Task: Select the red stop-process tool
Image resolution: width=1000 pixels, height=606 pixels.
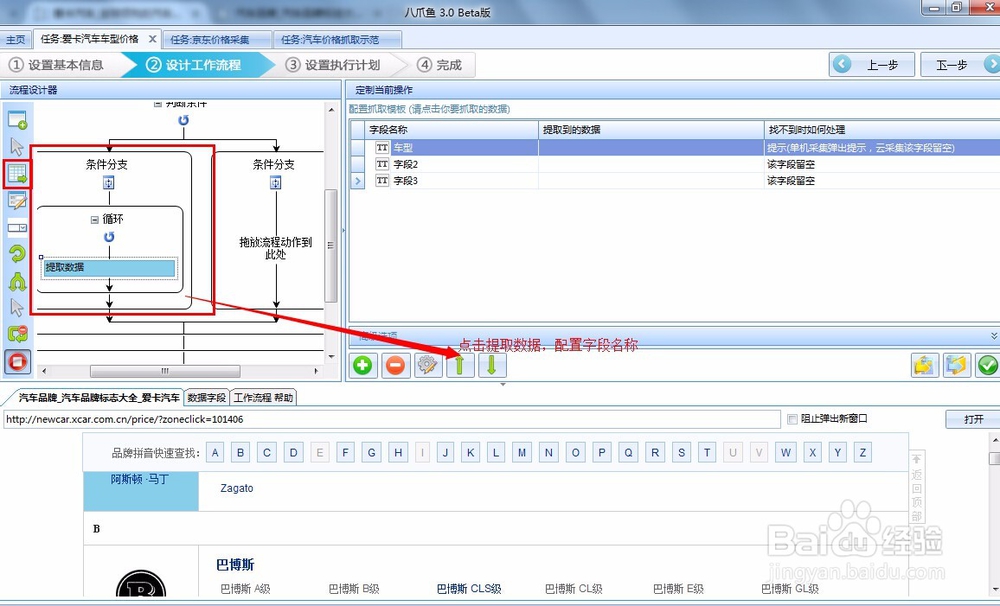Action: pos(17,362)
